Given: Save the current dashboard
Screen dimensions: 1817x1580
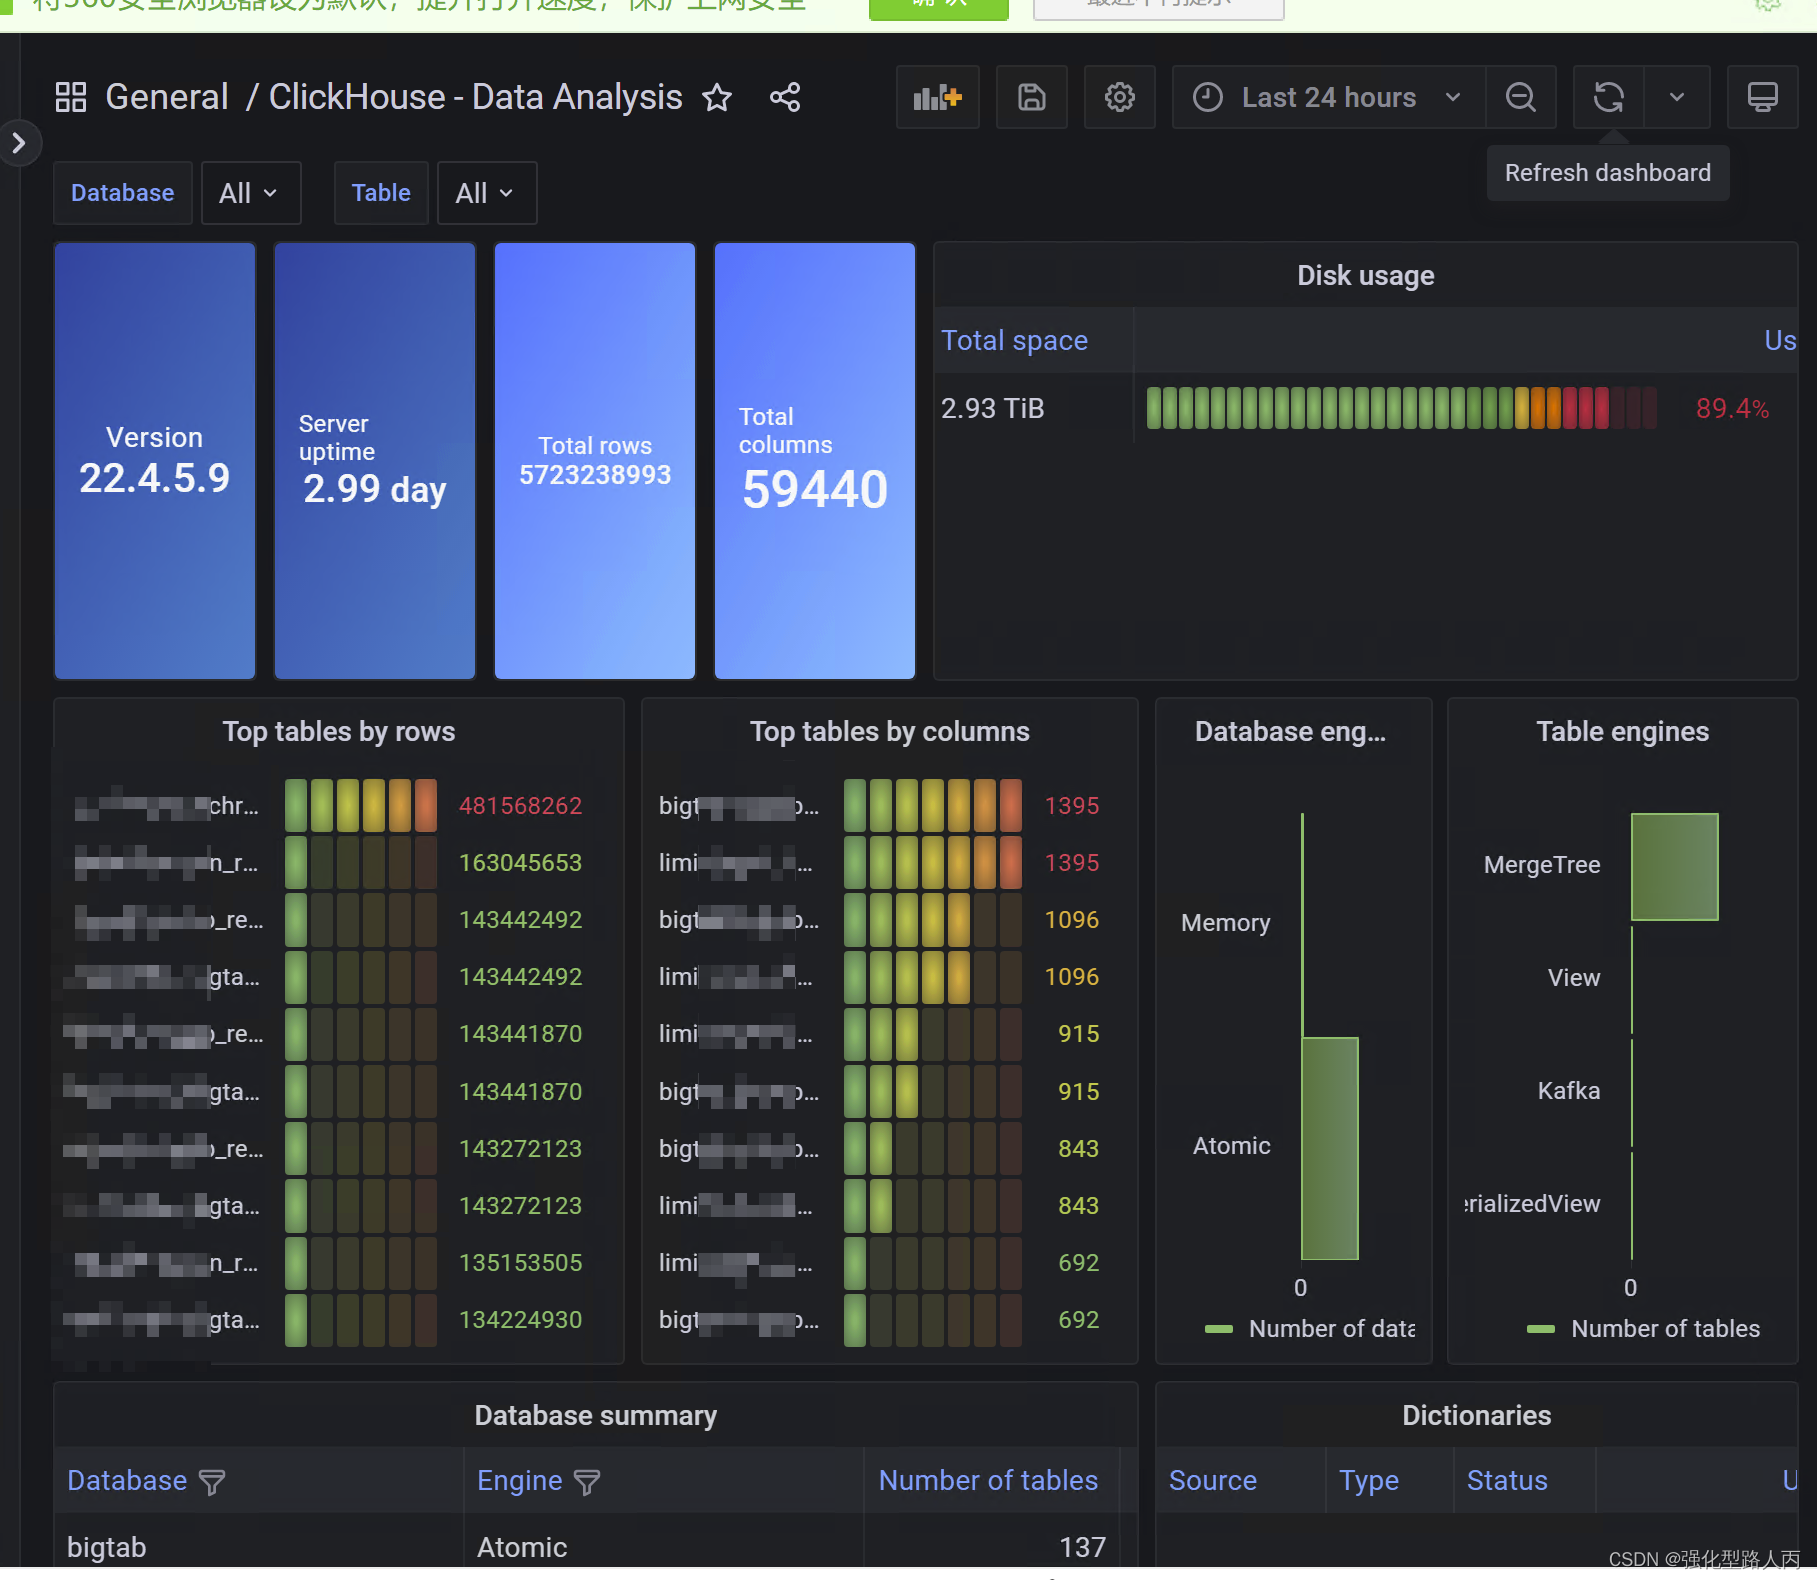Looking at the screenshot, I should [x=1031, y=97].
